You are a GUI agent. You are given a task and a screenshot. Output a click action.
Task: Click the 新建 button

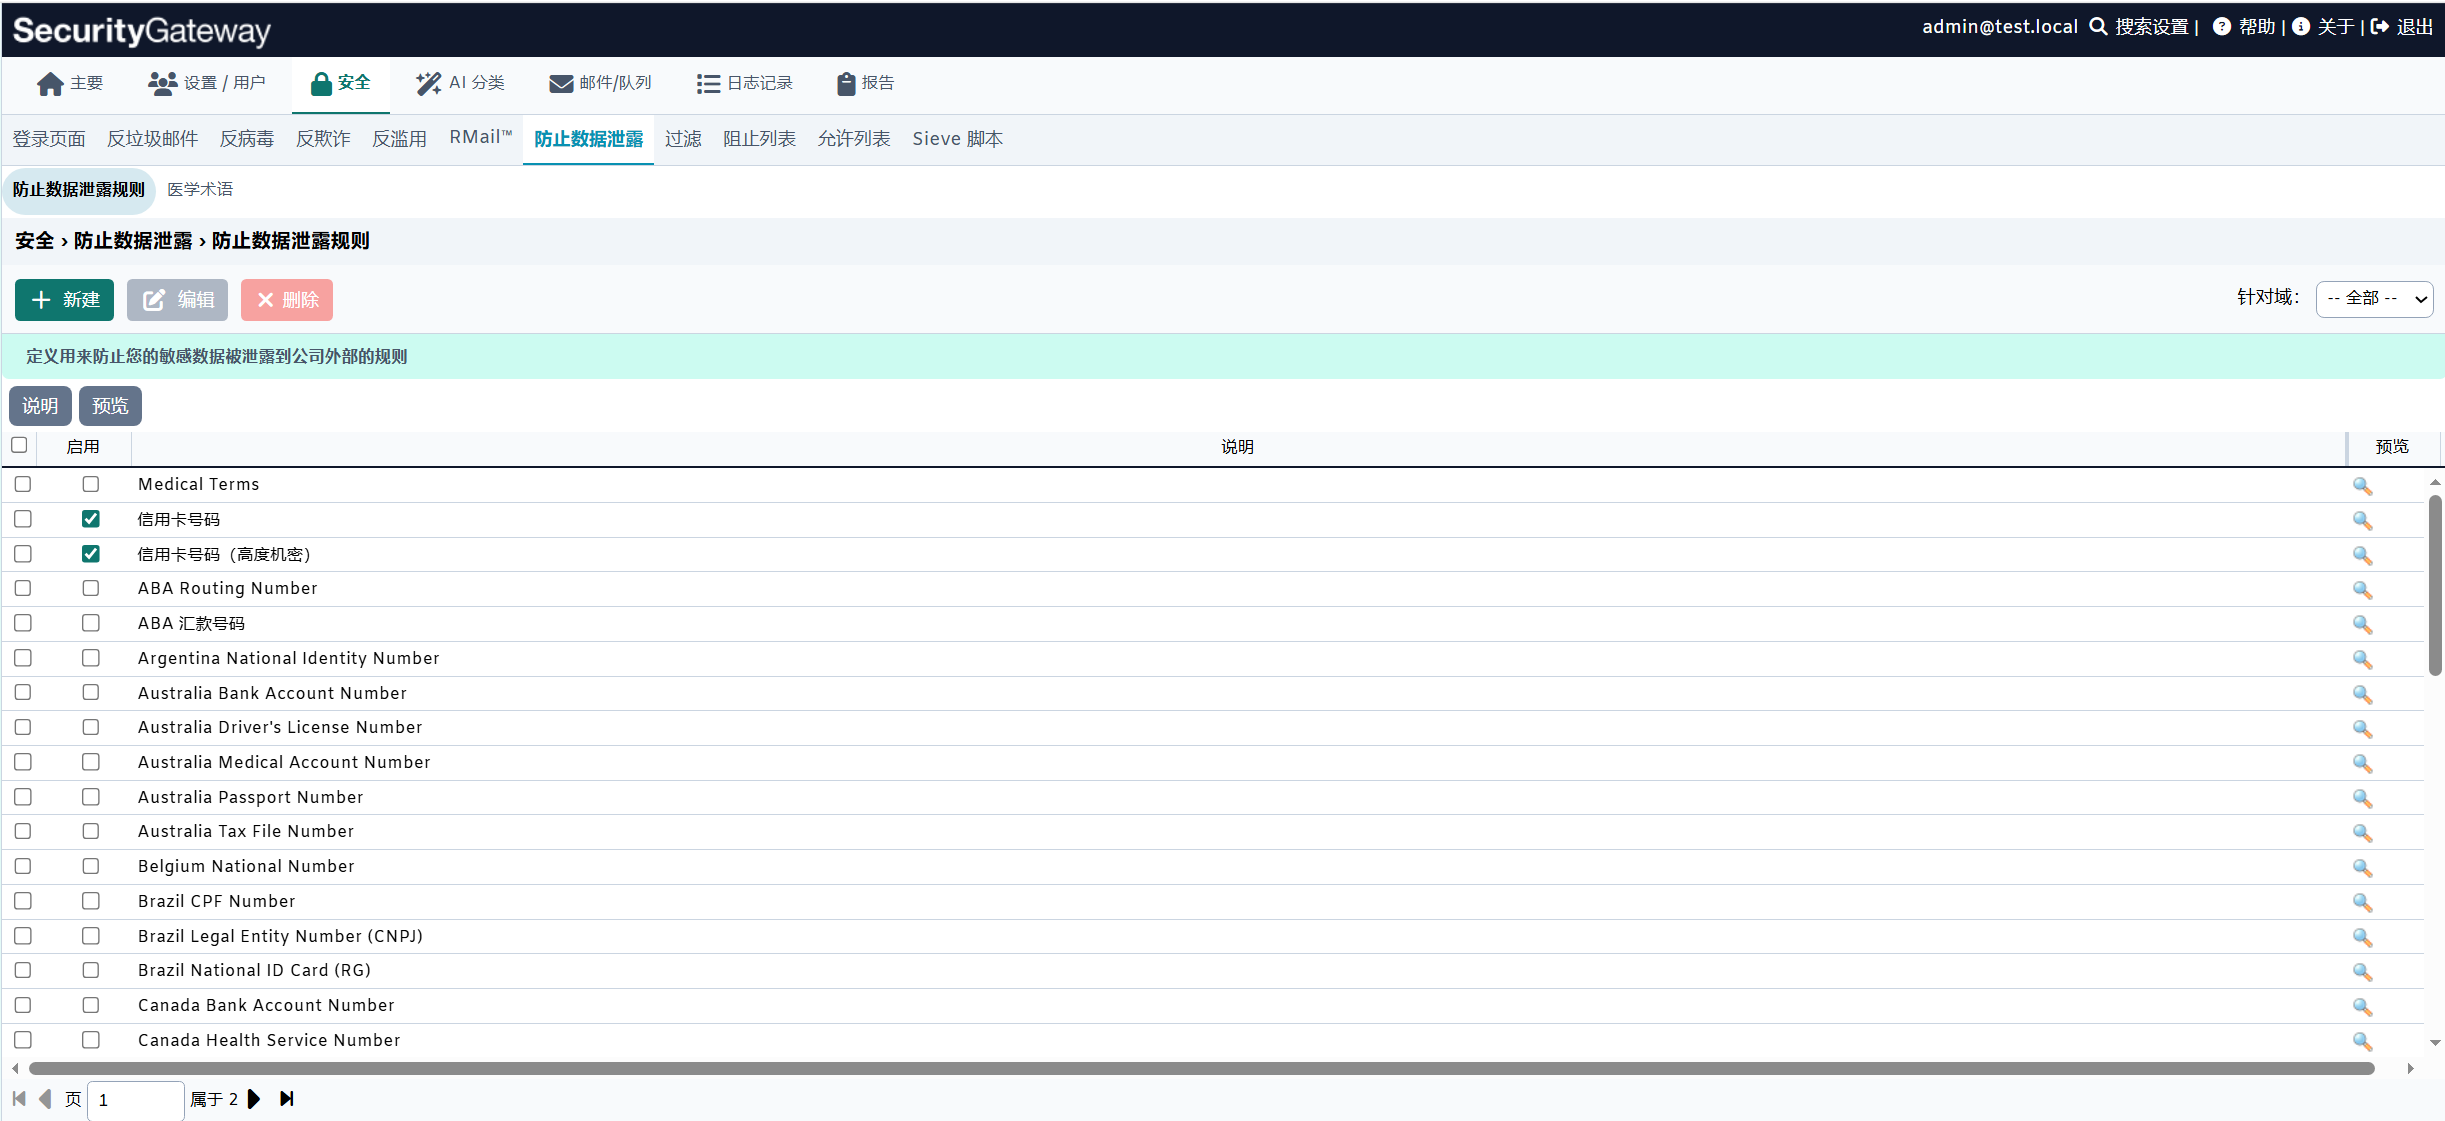click(65, 300)
